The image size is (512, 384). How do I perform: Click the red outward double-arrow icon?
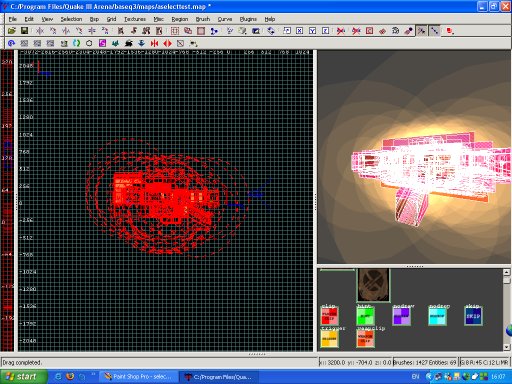point(167,43)
